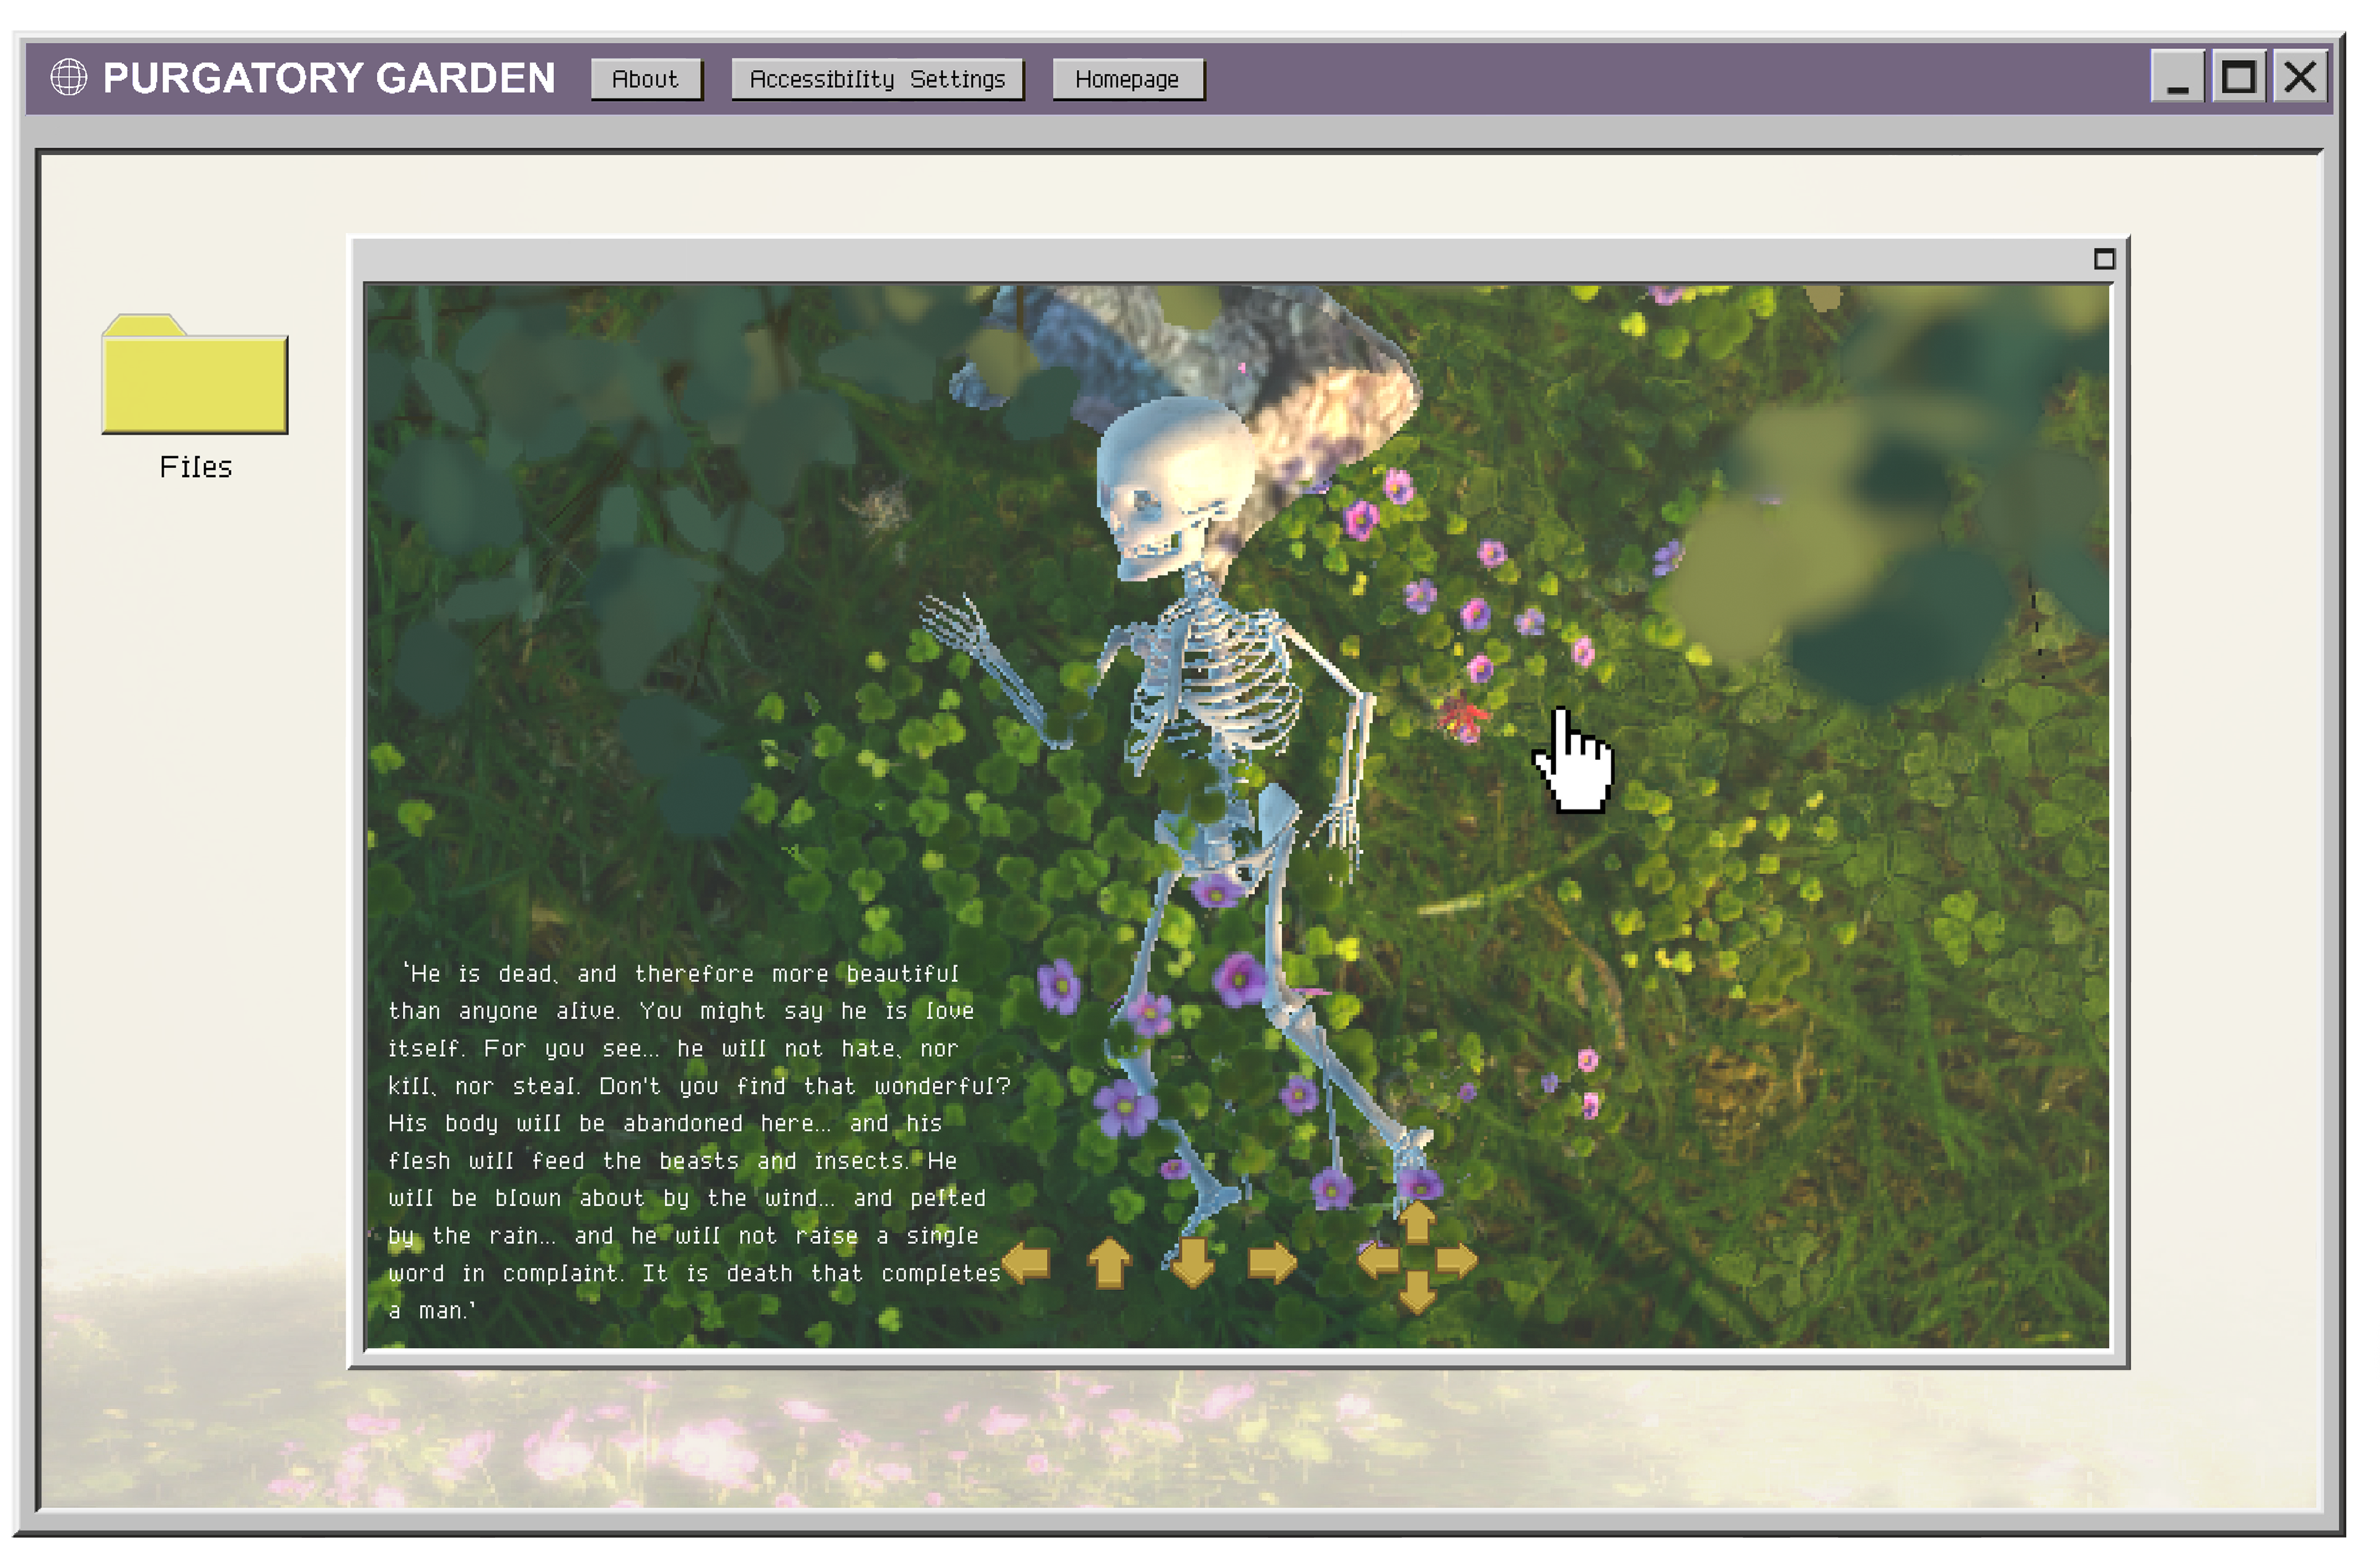2380x1567 pixels.
Task: Click right arrow of the cross-shaped arrow cluster
Action: click(x=1457, y=1261)
